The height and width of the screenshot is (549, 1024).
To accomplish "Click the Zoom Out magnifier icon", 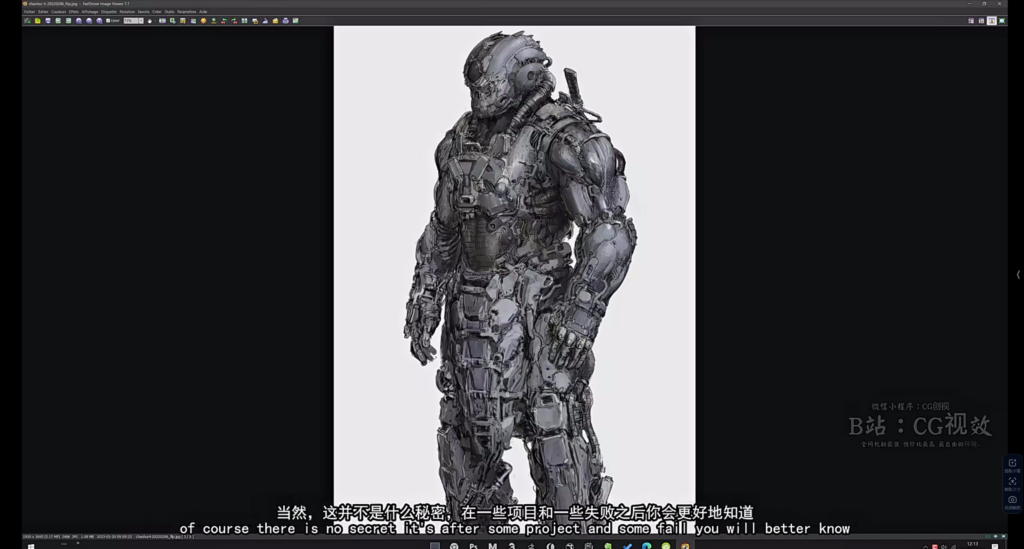I will (x=89, y=21).
